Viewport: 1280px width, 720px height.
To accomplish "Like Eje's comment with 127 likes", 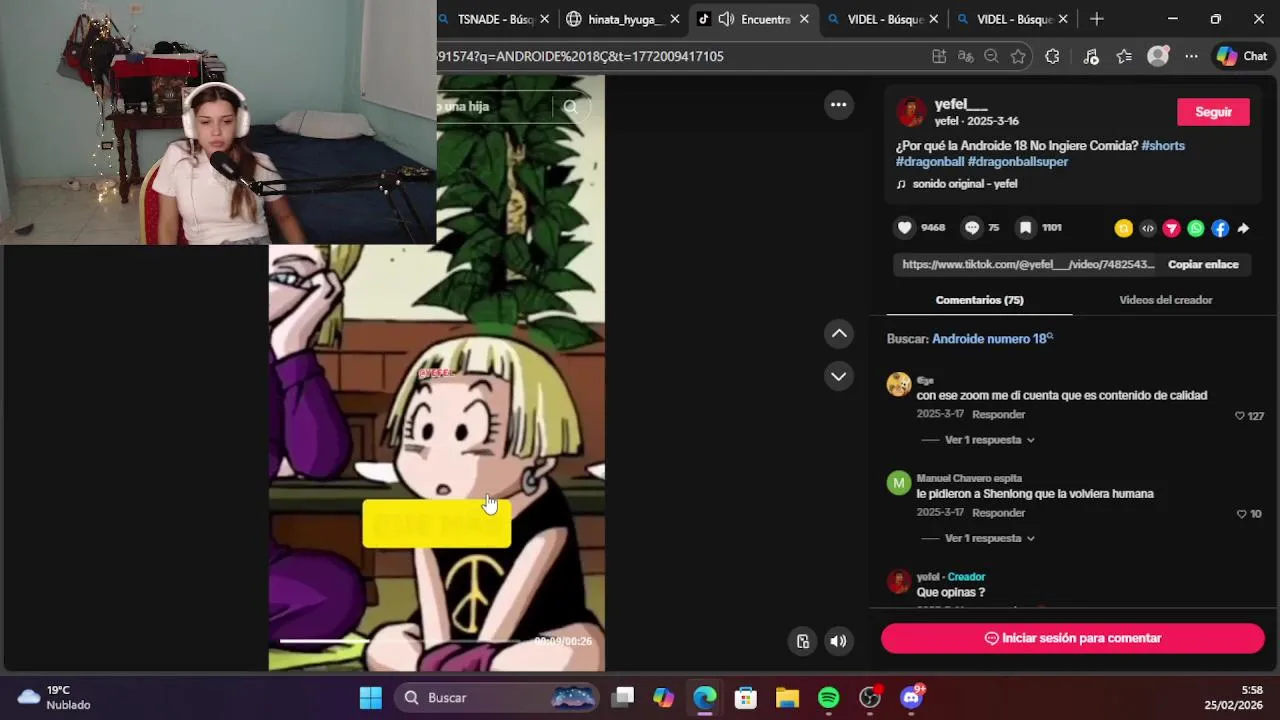I will (x=1240, y=416).
